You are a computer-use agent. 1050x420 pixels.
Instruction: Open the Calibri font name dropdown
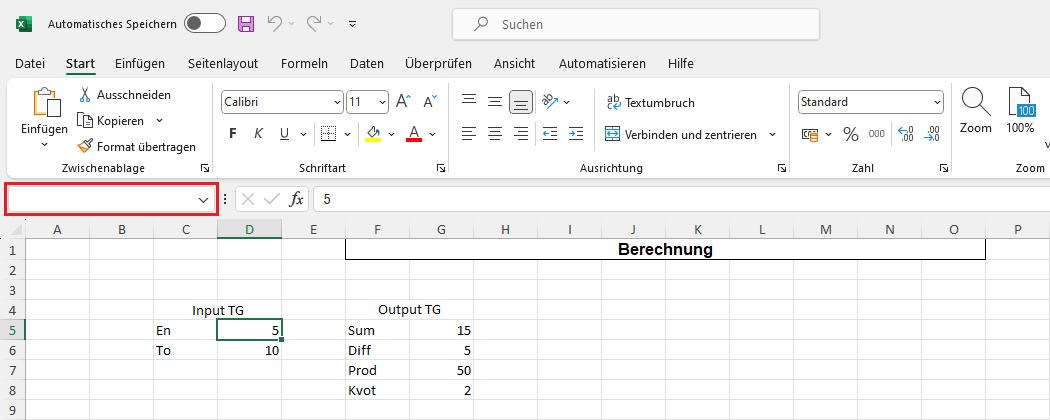(x=335, y=102)
